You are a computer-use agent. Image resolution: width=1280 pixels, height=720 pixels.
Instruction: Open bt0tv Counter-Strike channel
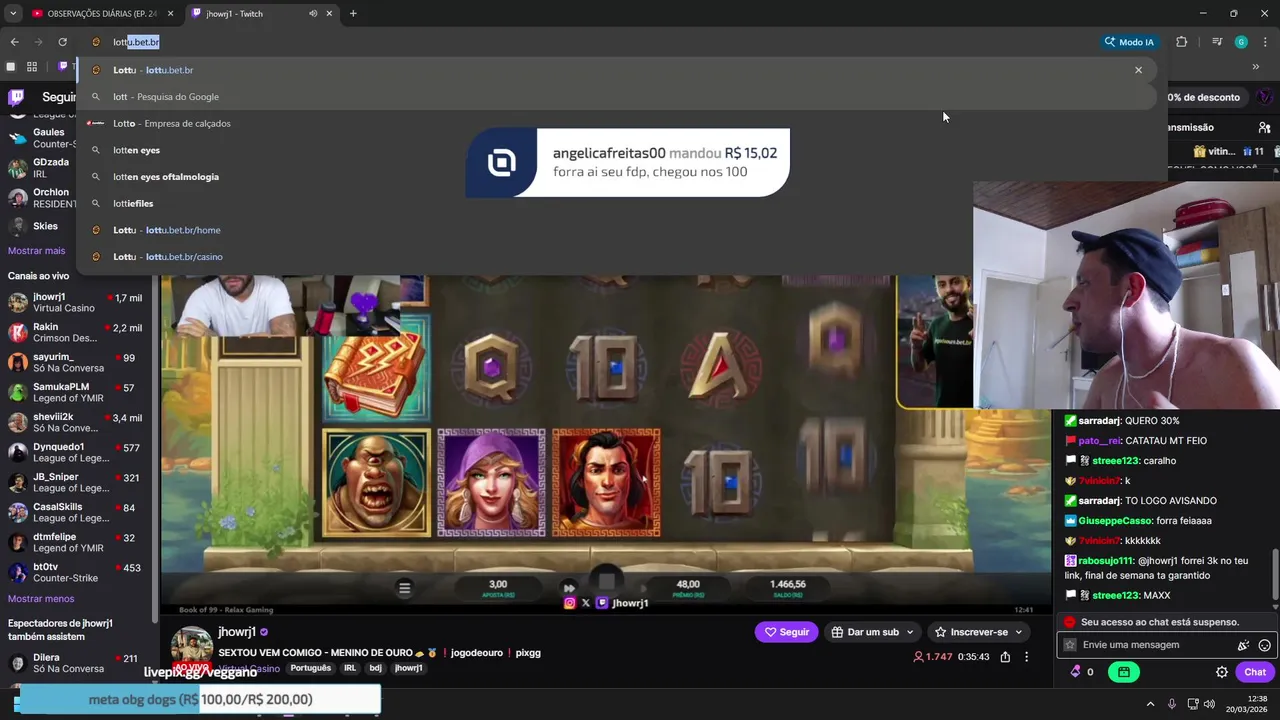tap(76, 573)
